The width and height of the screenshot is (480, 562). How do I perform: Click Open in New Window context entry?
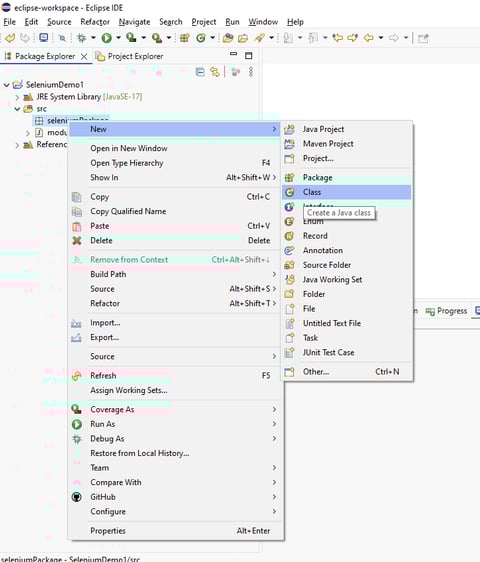[x=175, y=148]
